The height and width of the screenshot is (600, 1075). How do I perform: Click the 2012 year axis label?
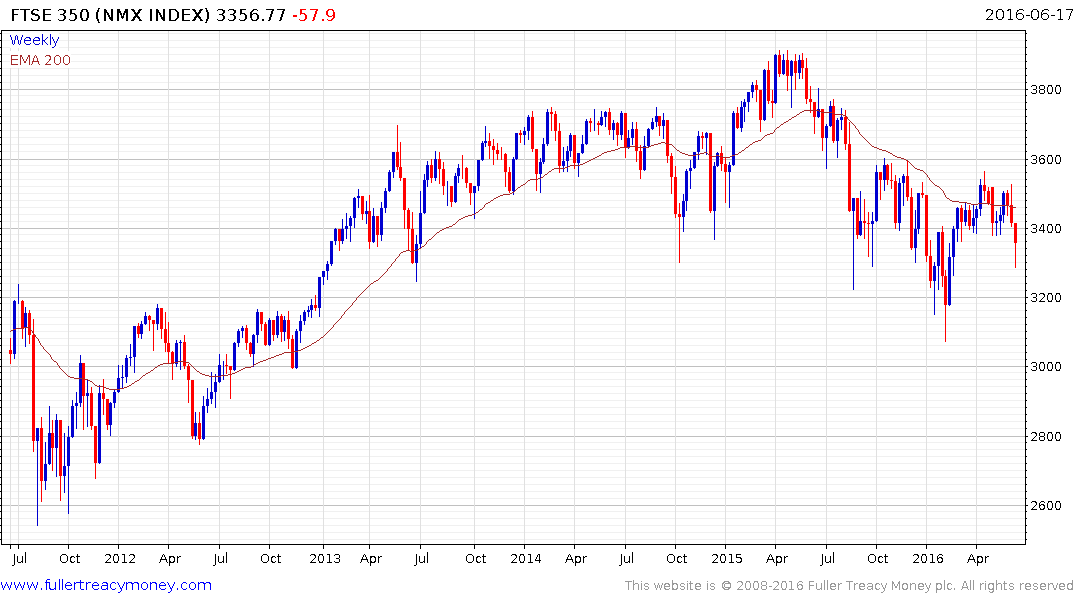click(120, 559)
